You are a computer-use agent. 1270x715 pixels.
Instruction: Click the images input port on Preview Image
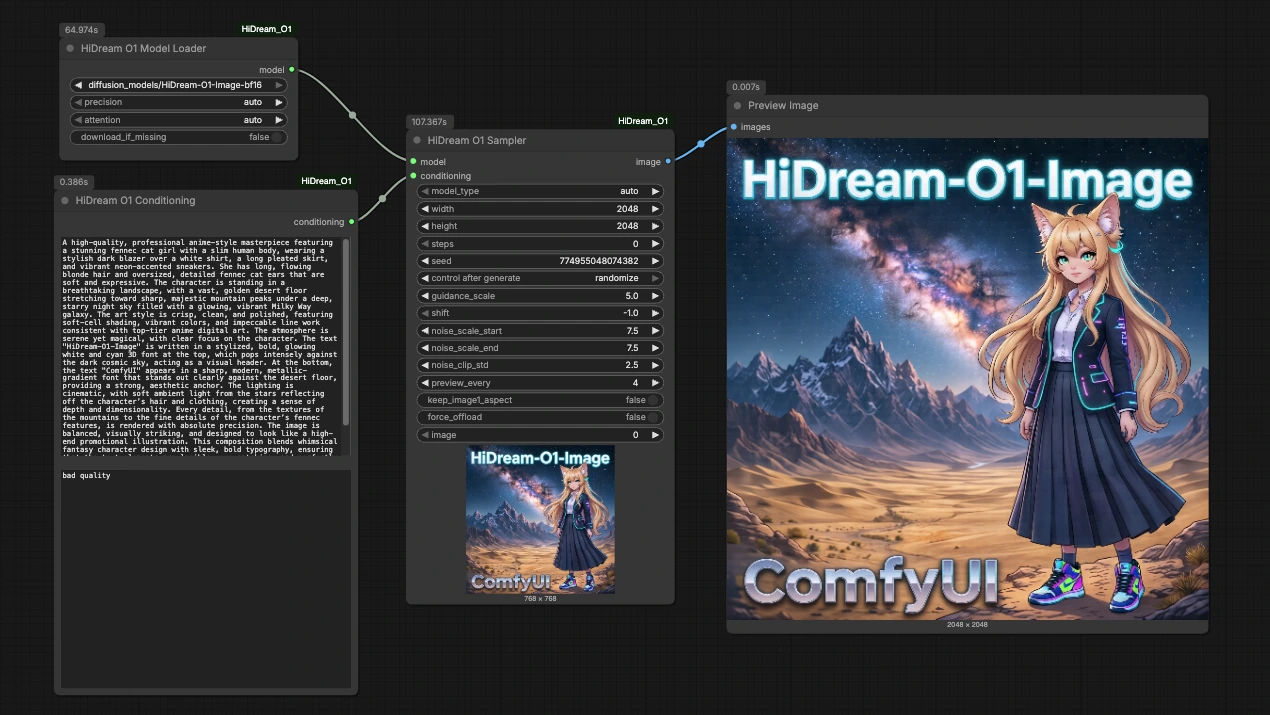[734, 127]
